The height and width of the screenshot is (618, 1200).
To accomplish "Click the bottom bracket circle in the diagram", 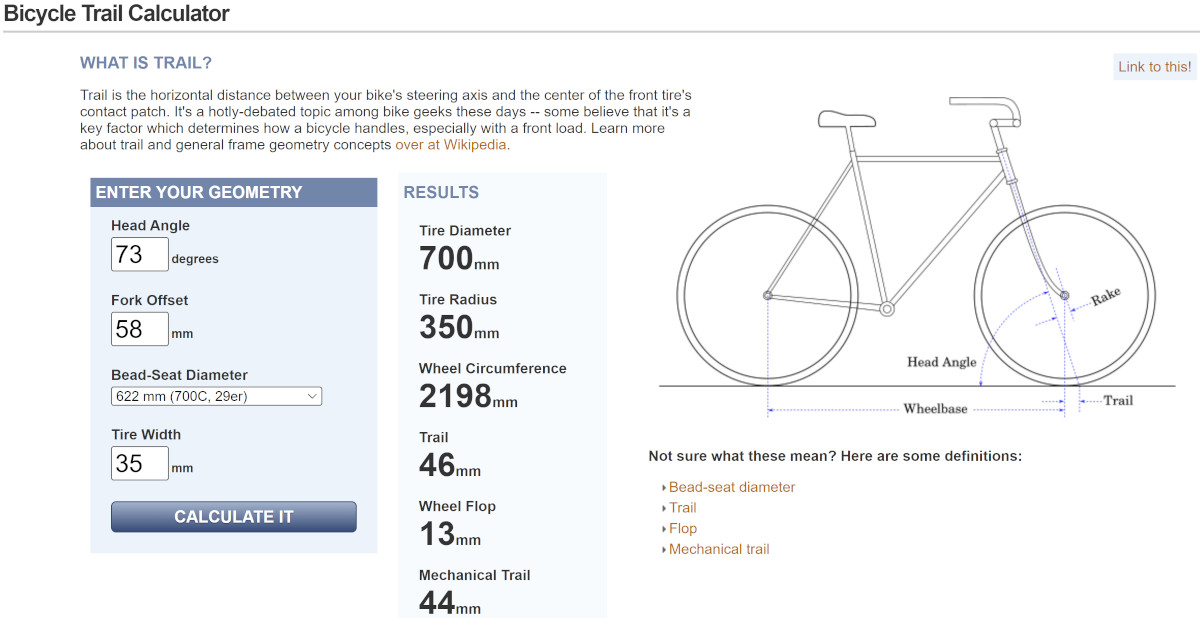I will point(886,309).
